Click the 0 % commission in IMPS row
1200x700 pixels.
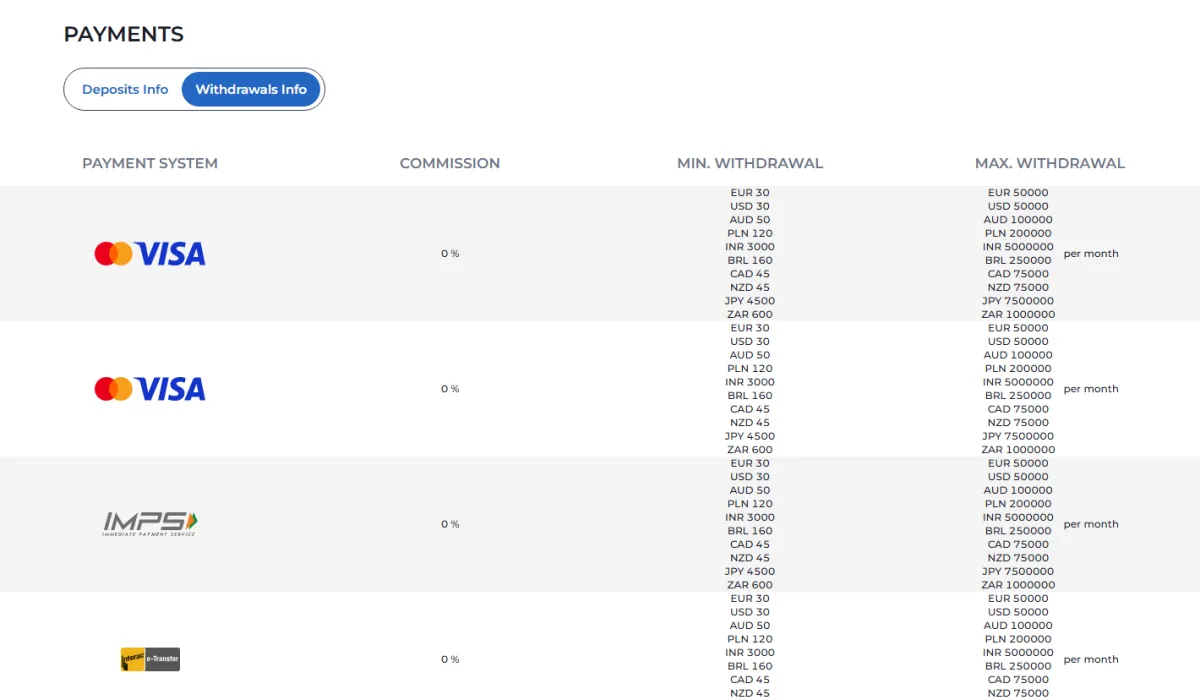[x=450, y=524]
